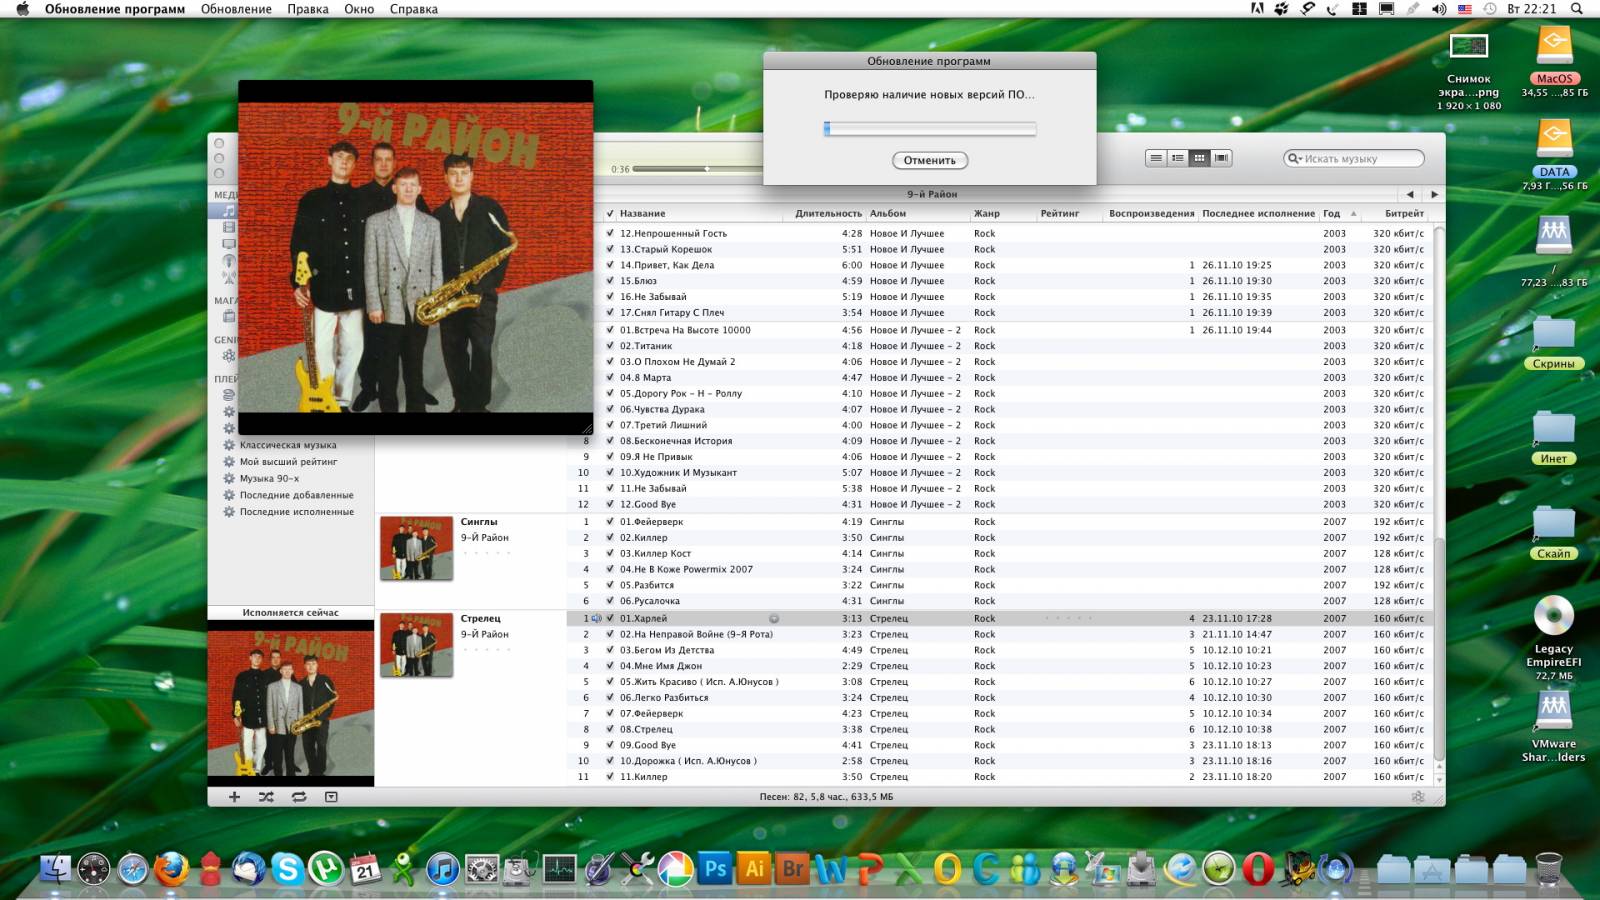Select the Музыка 90-х playlist
The image size is (1600, 900).
click(x=269, y=478)
